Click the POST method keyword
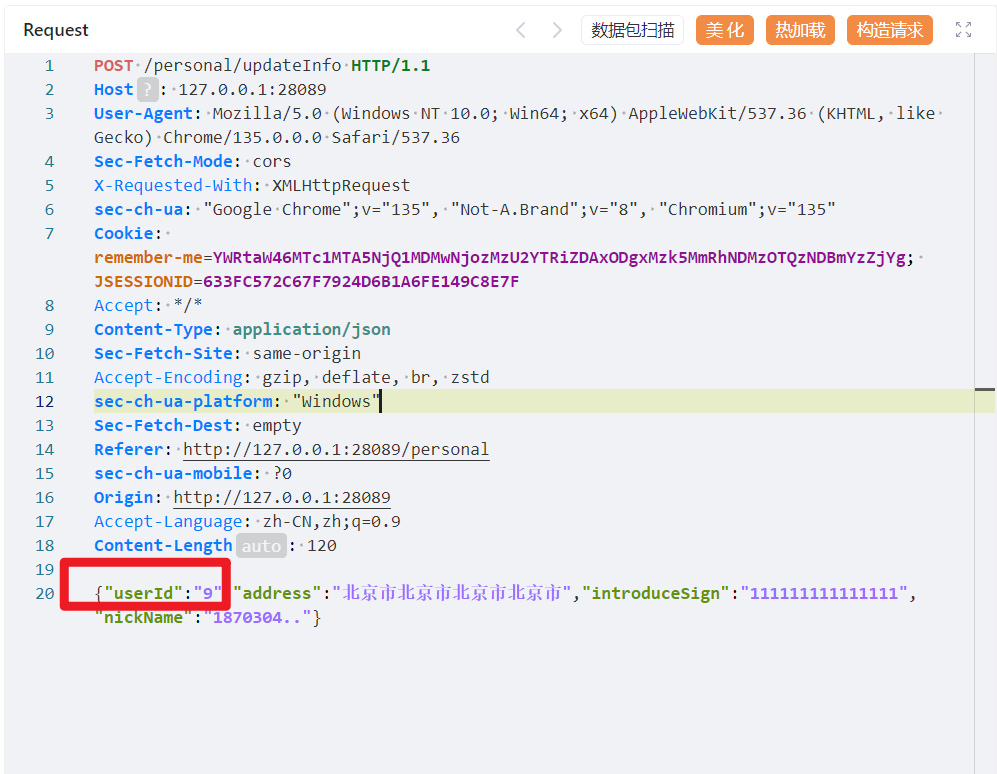 pyautogui.click(x=113, y=66)
